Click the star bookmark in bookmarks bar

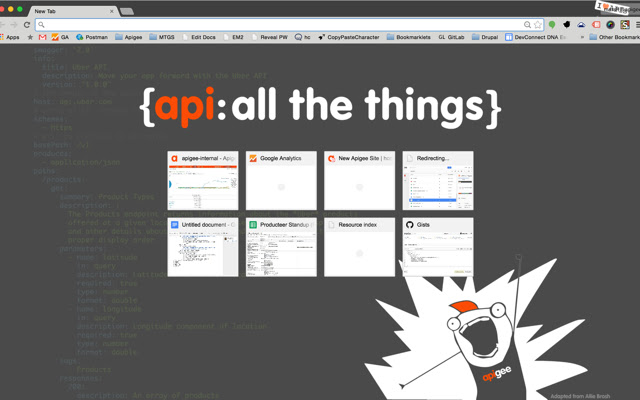pyautogui.click(x=30, y=37)
